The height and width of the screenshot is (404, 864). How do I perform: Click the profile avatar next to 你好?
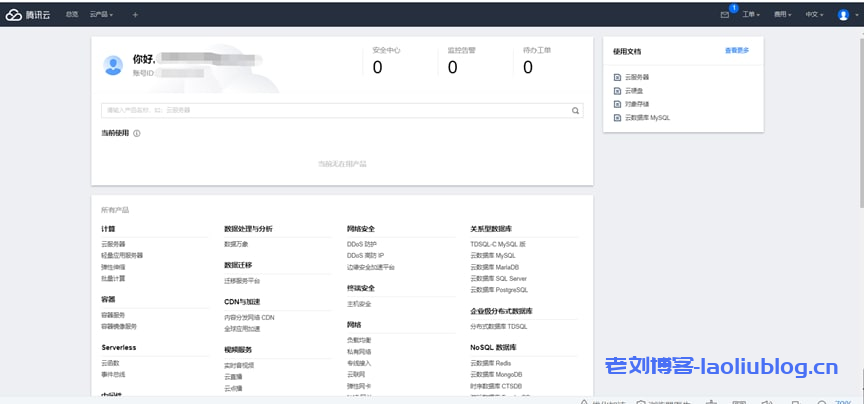[113, 66]
